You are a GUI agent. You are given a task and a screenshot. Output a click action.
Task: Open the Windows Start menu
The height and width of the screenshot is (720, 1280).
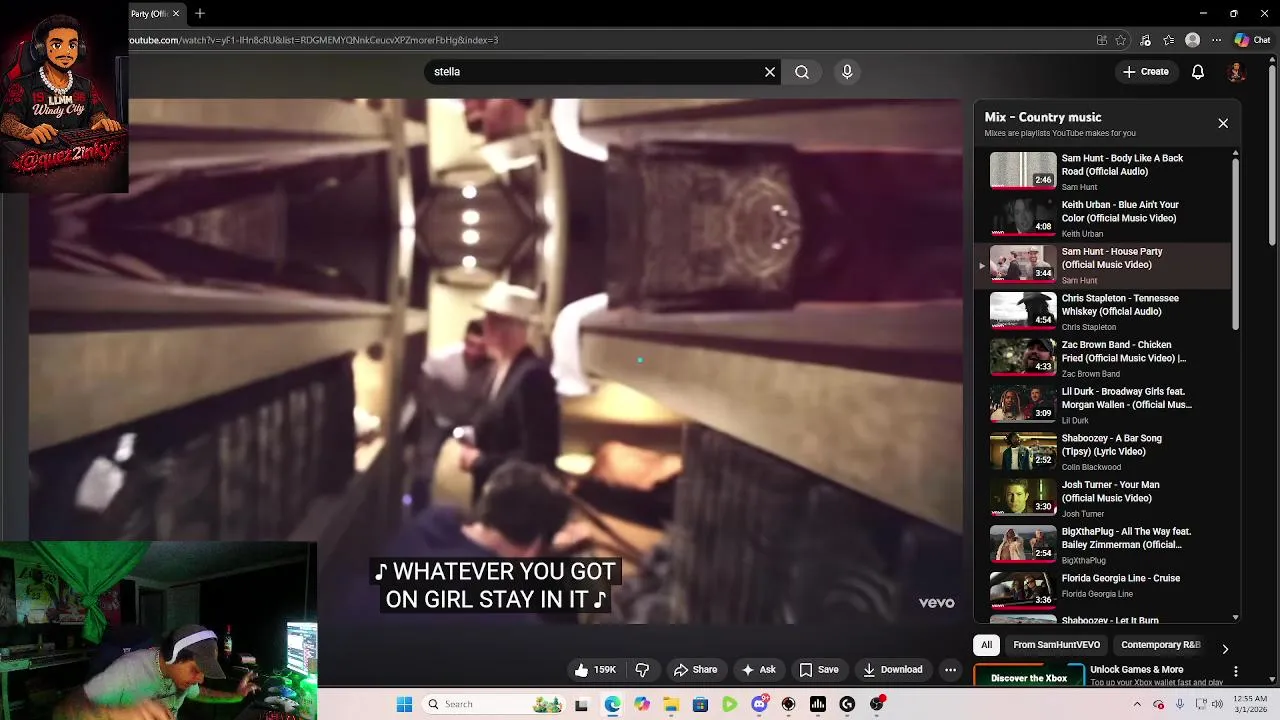[404, 704]
